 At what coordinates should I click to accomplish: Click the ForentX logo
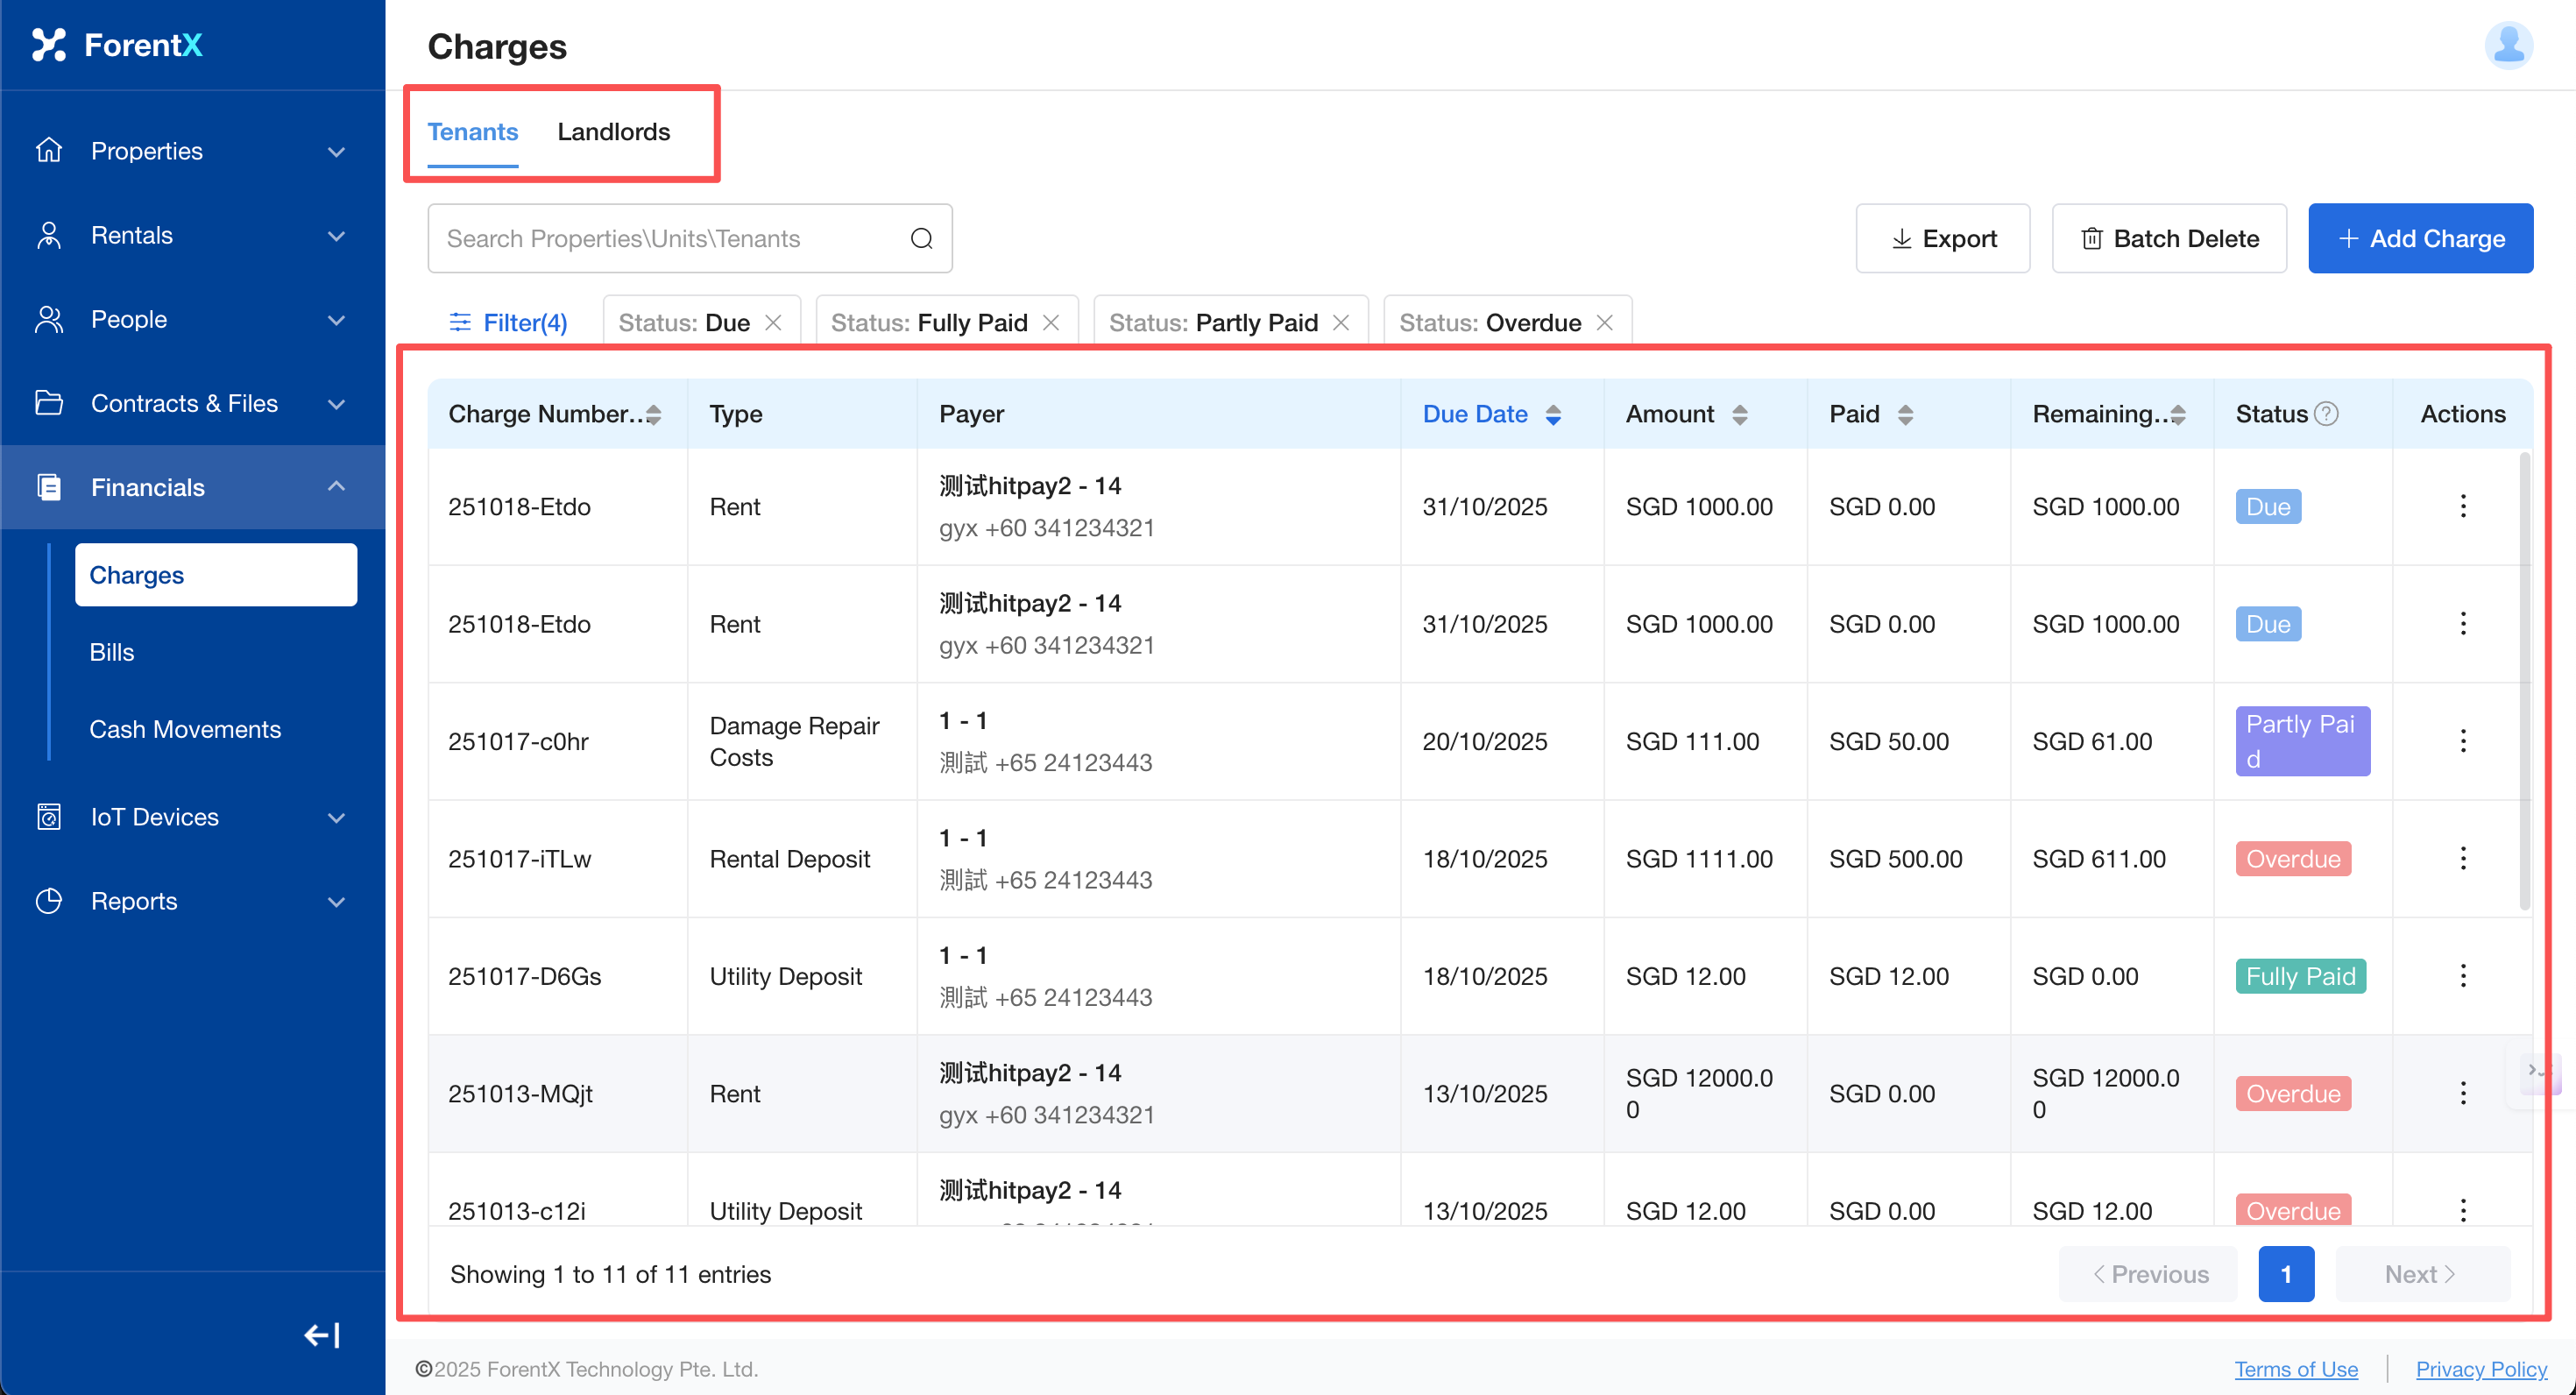click(118, 45)
